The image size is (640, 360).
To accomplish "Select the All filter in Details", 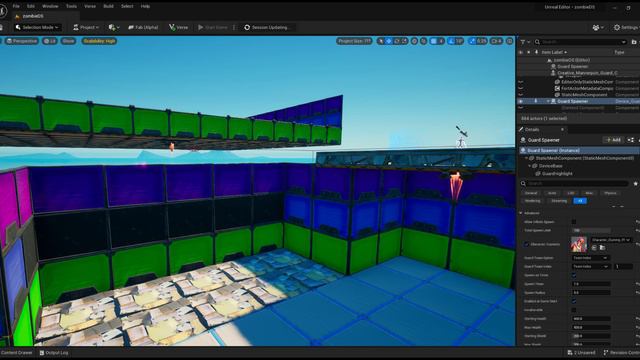I will click(x=580, y=201).
